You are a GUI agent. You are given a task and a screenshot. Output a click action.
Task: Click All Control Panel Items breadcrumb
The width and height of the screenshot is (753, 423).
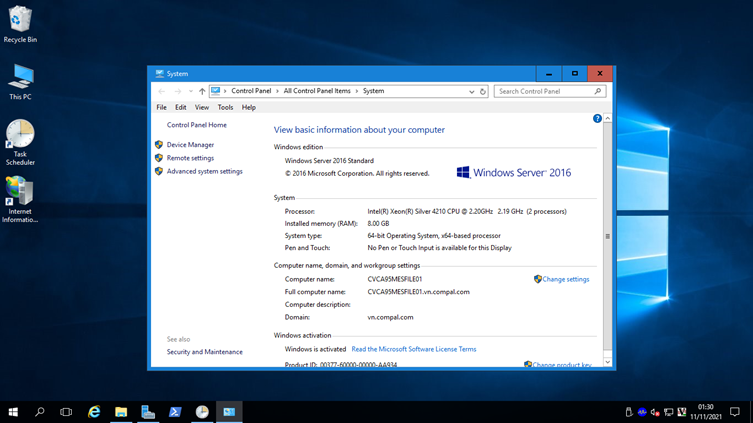[x=317, y=91]
